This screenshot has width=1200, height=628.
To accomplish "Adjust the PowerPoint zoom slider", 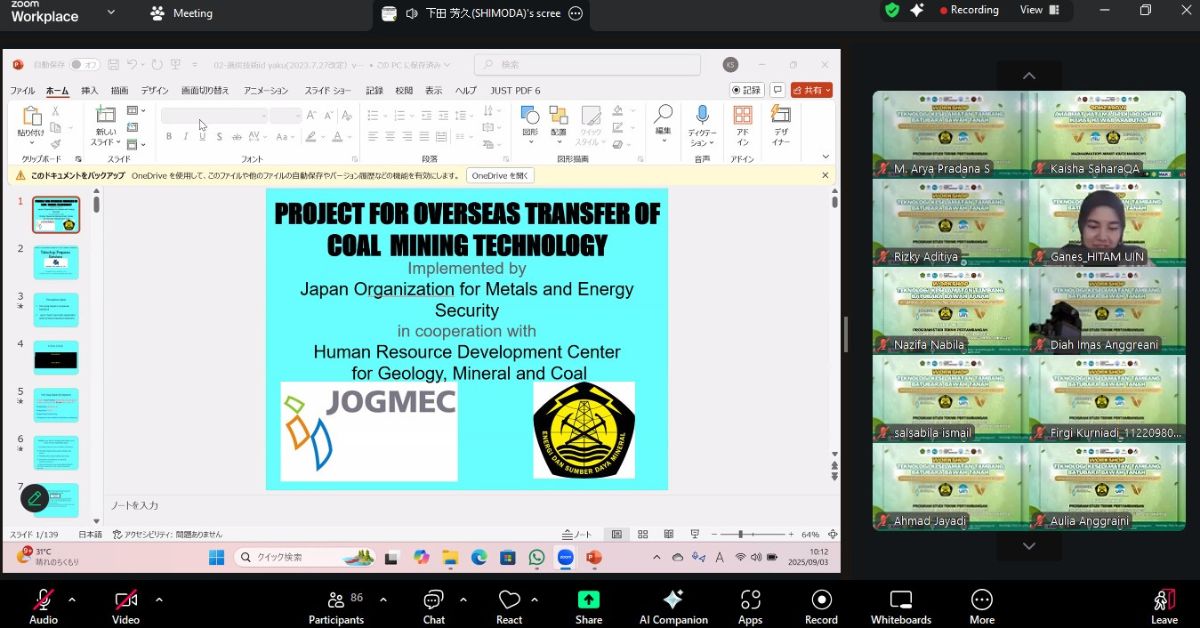I will coord(754,535).
